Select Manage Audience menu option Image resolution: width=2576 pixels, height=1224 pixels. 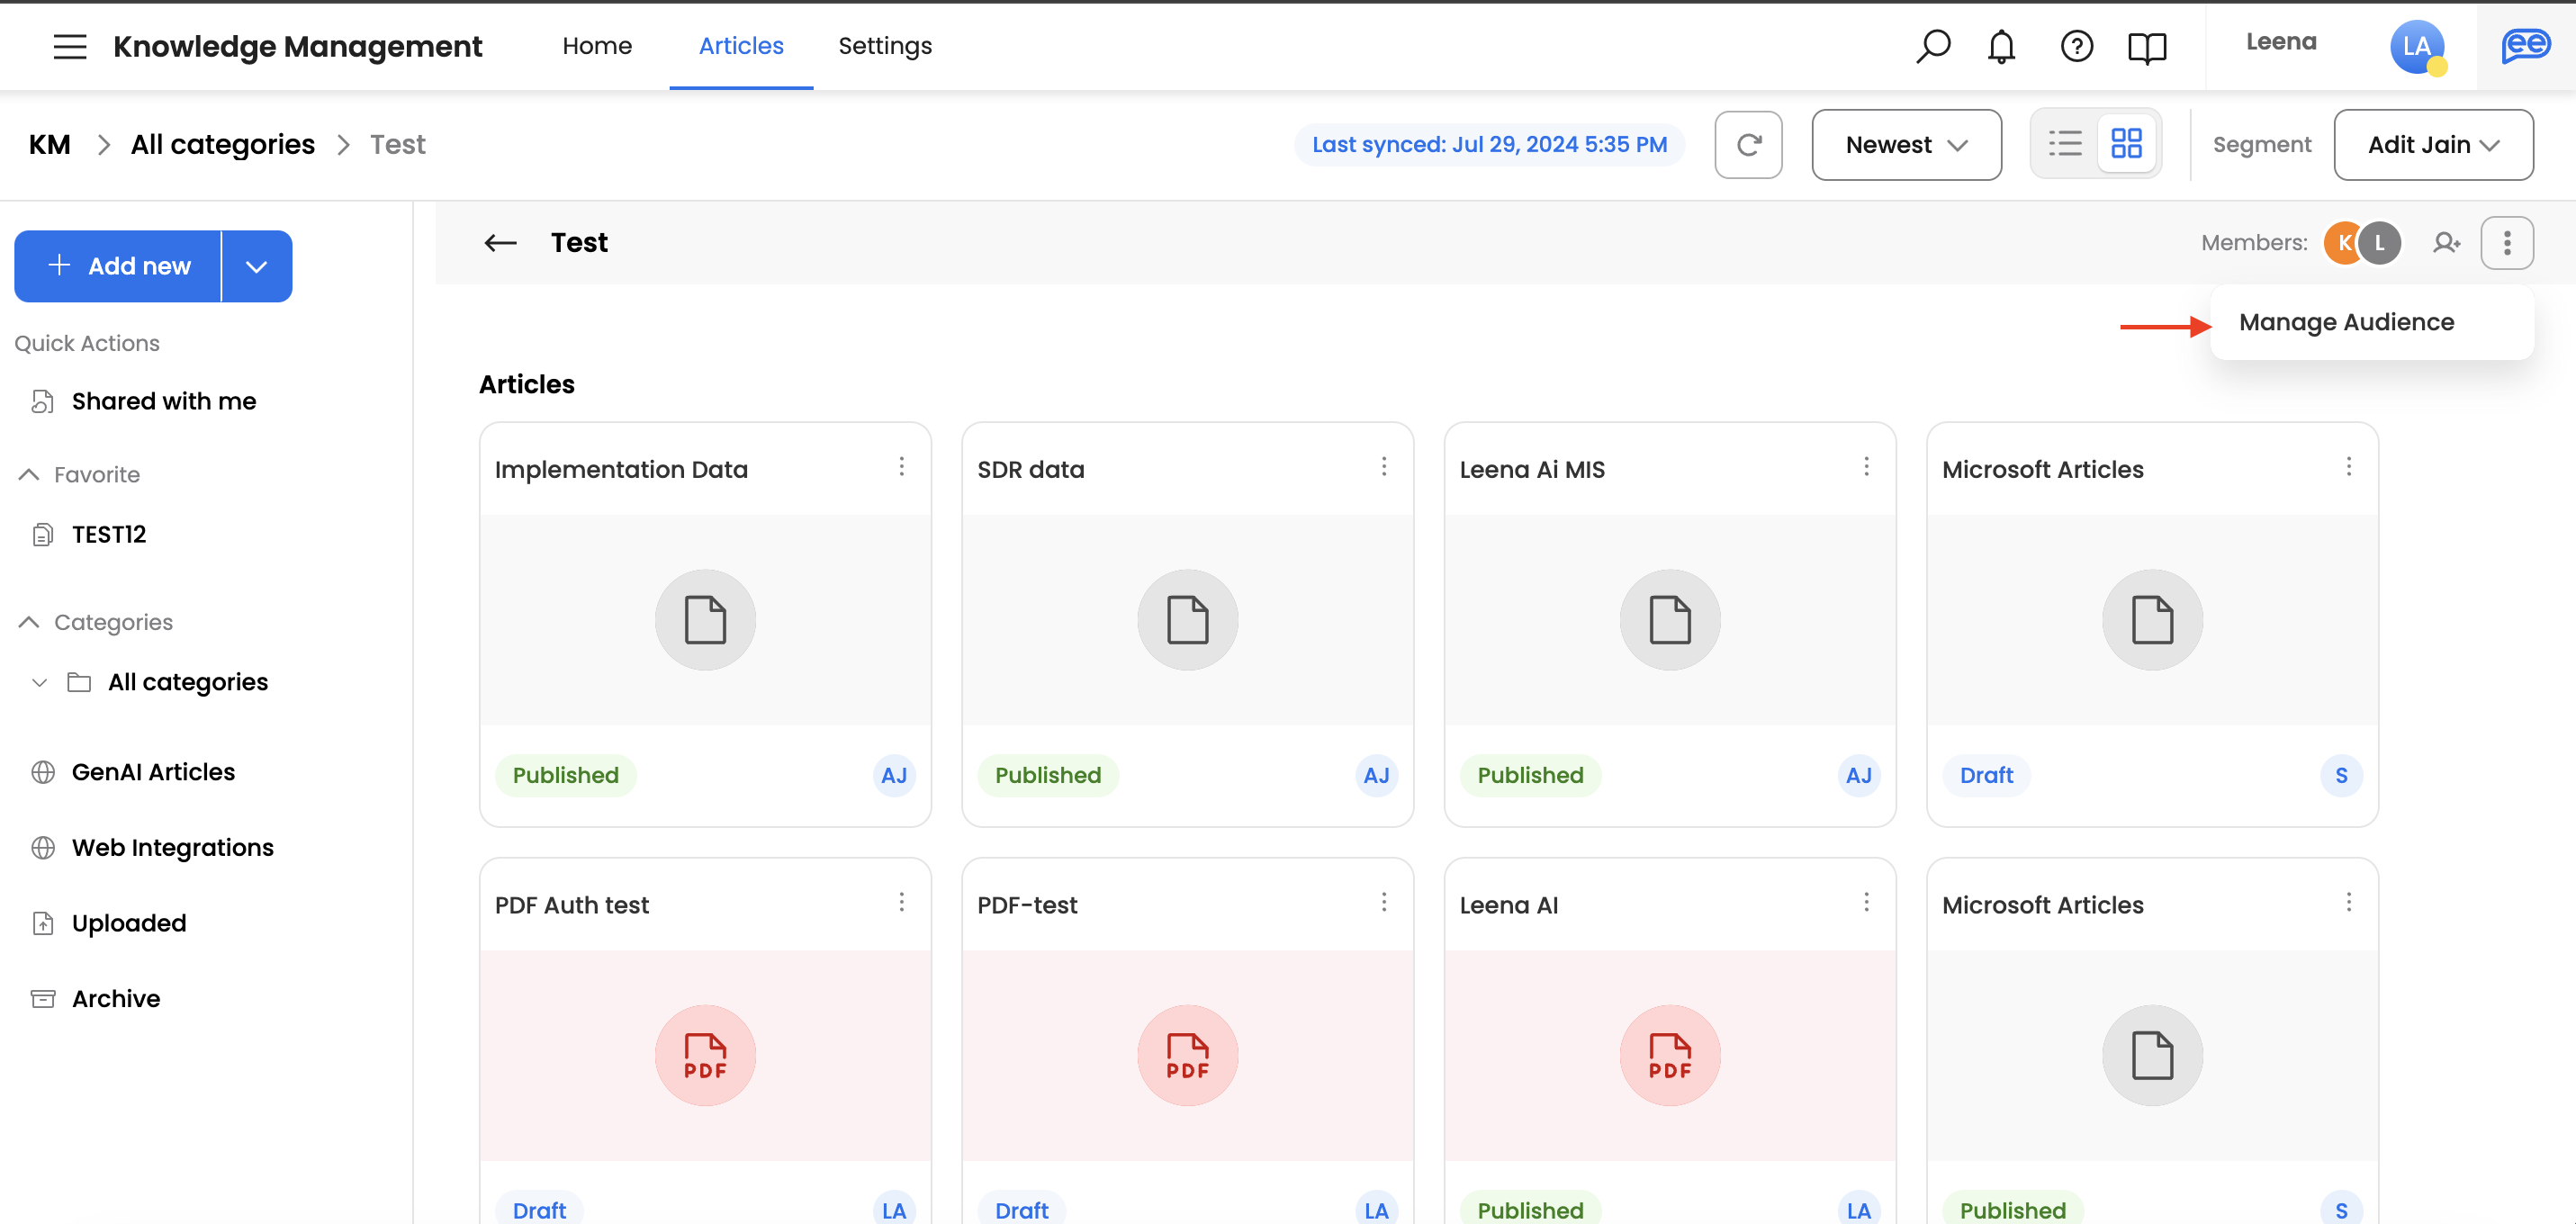2346,322
